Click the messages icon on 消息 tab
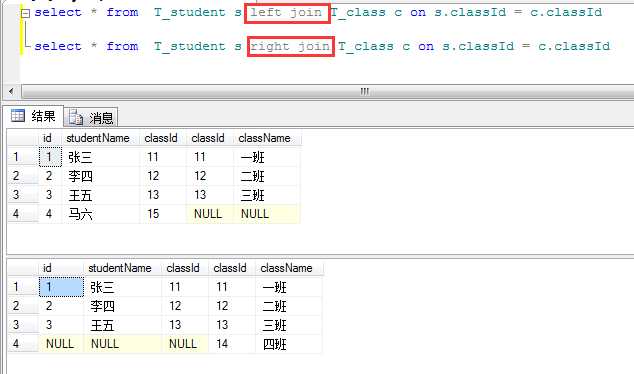The image size is (634, 374). pyautogui.click(x=76, y=118)
